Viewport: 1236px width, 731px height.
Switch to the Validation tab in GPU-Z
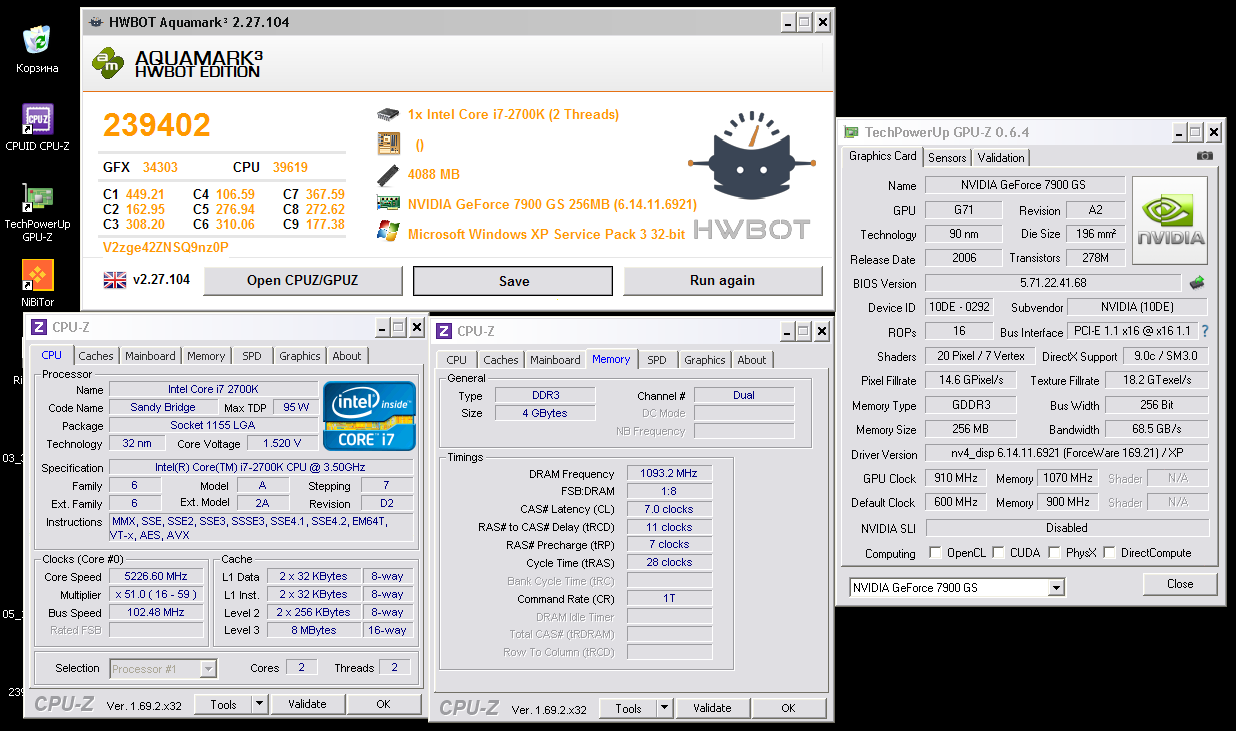(1001, 158)
